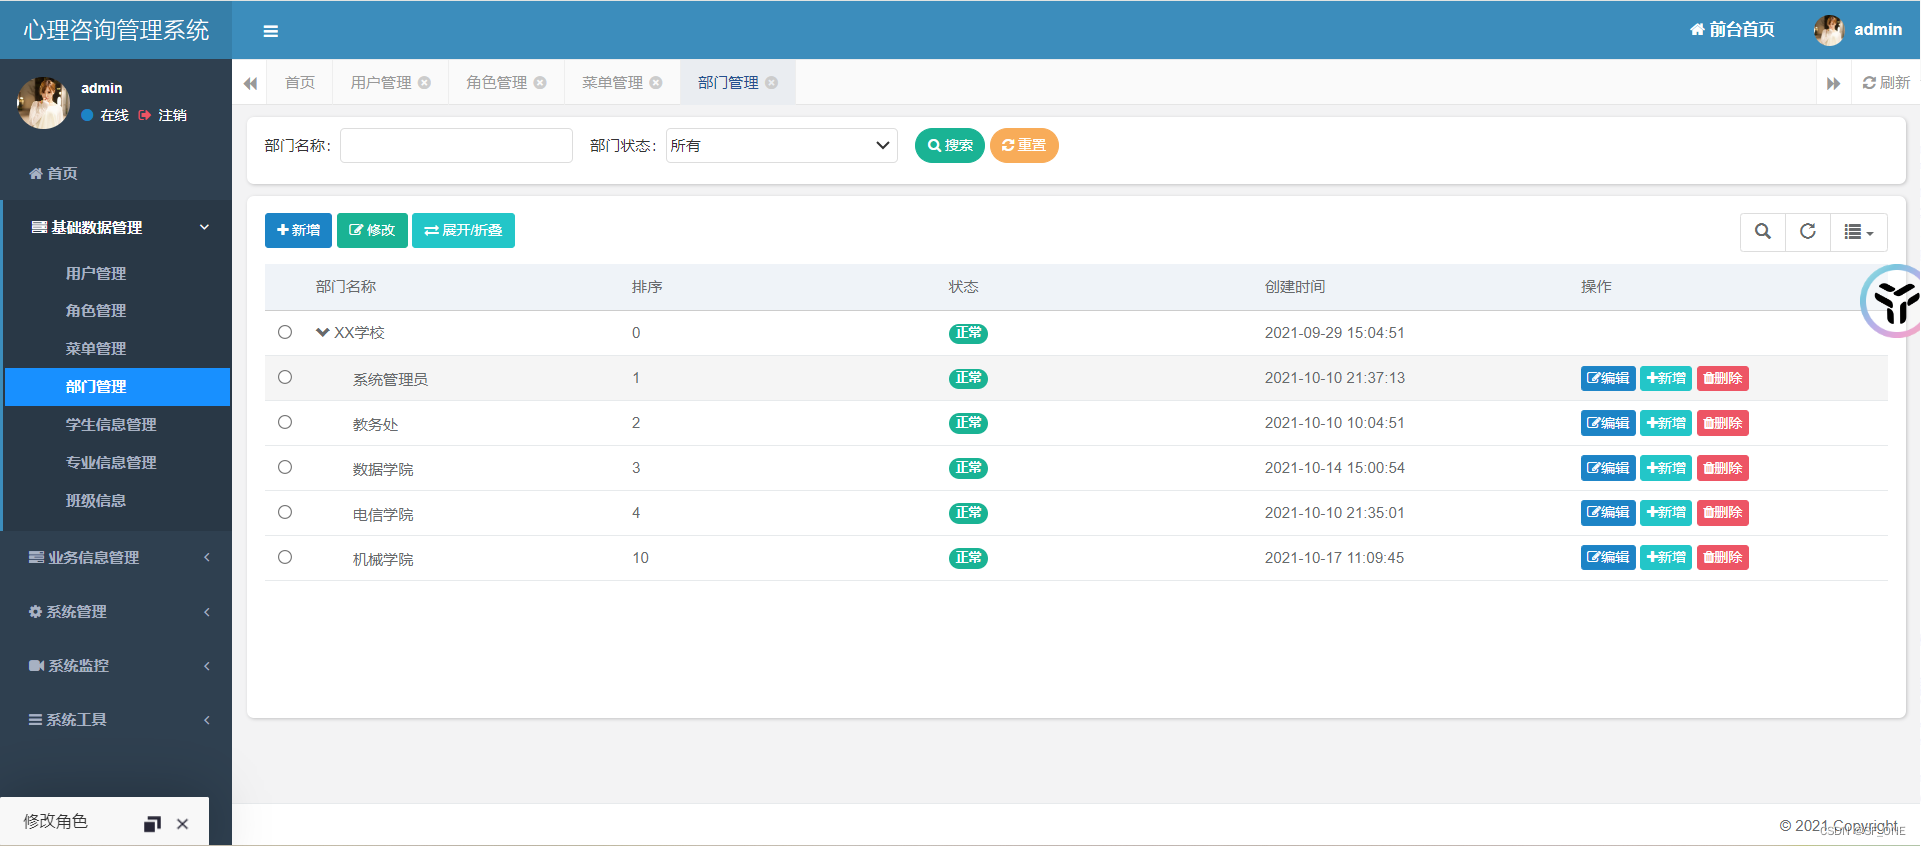Open the column list dropdown icon
Screen dimensions: 1921x846
click(x=1859, y=232)
